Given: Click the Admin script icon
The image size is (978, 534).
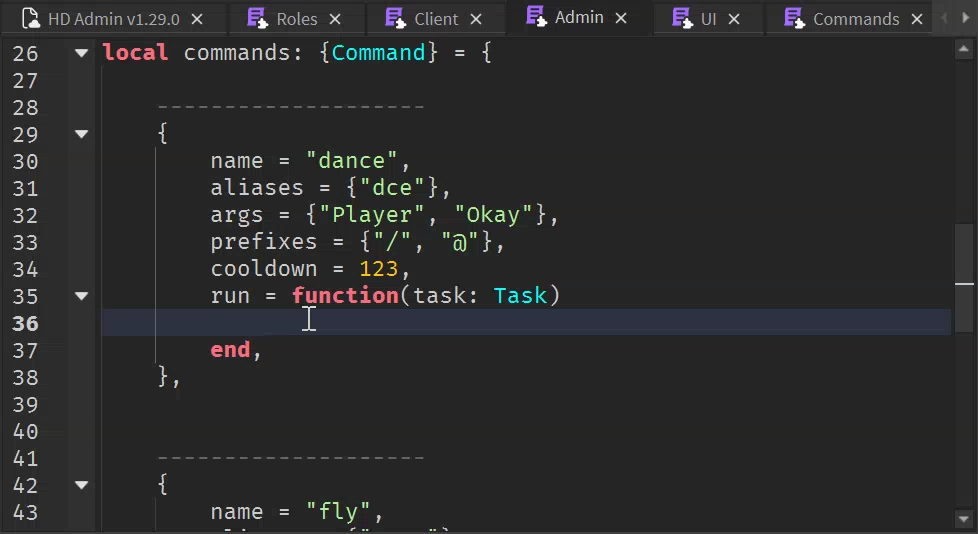Looking at the screenshot, I should [536, 16].
